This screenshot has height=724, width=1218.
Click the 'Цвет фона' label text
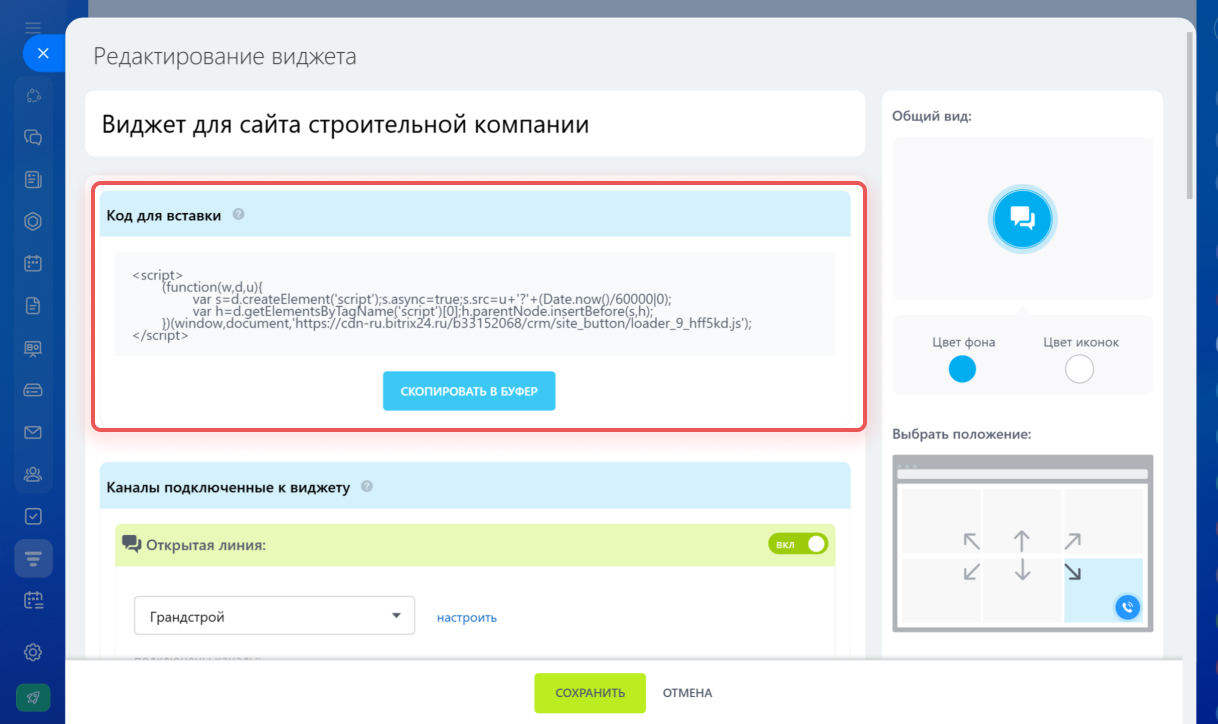click(x=964, y=342)
